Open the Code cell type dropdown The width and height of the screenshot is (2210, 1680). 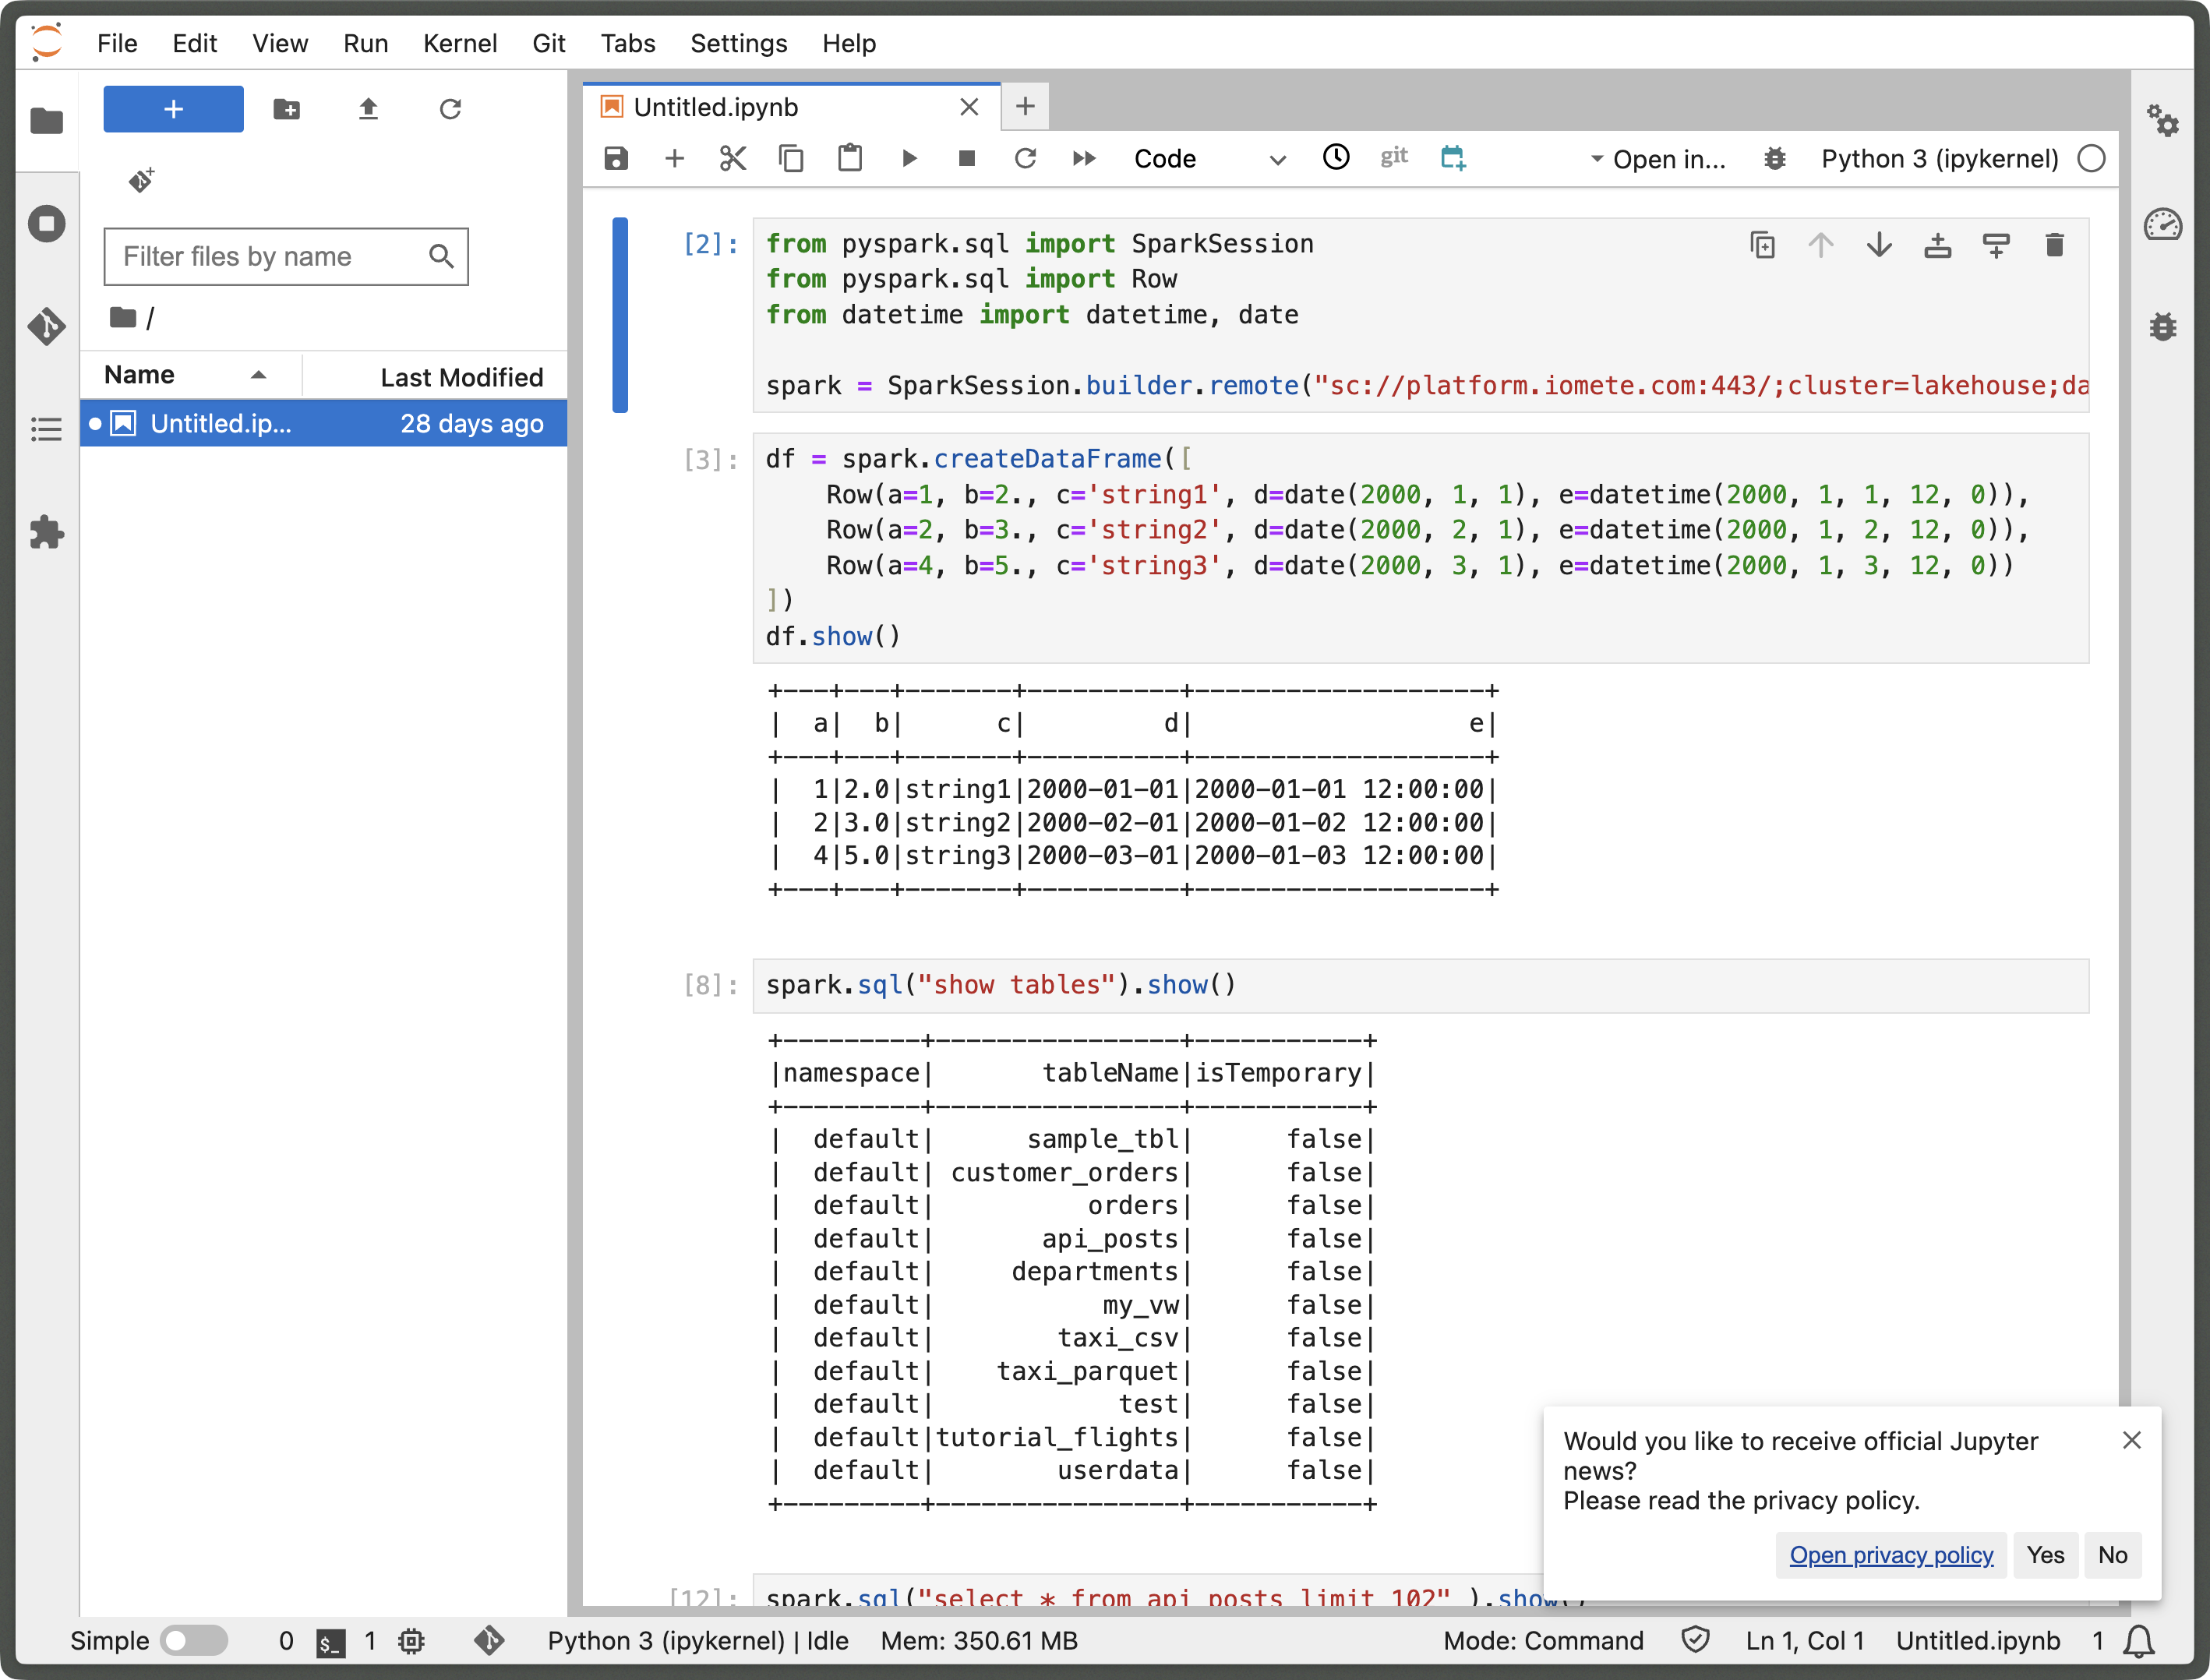point(1208,158)
